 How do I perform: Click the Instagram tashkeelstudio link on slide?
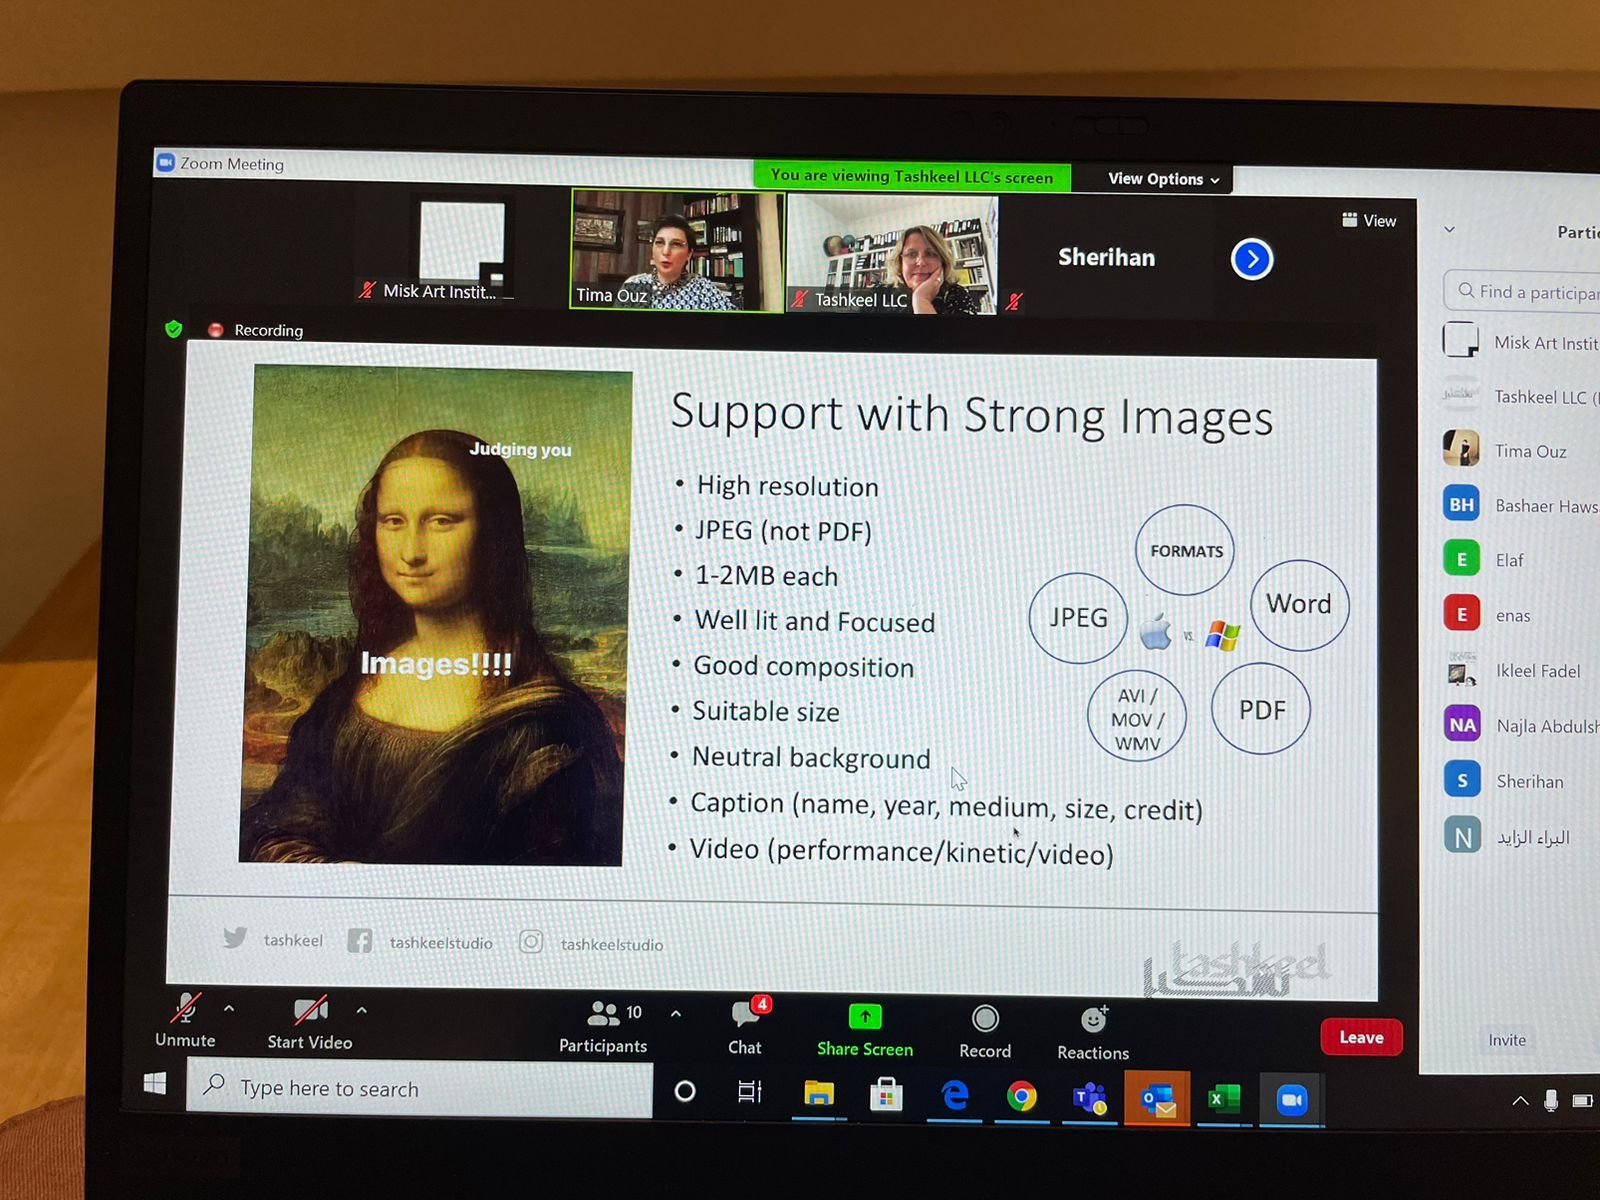coord(591,943)
